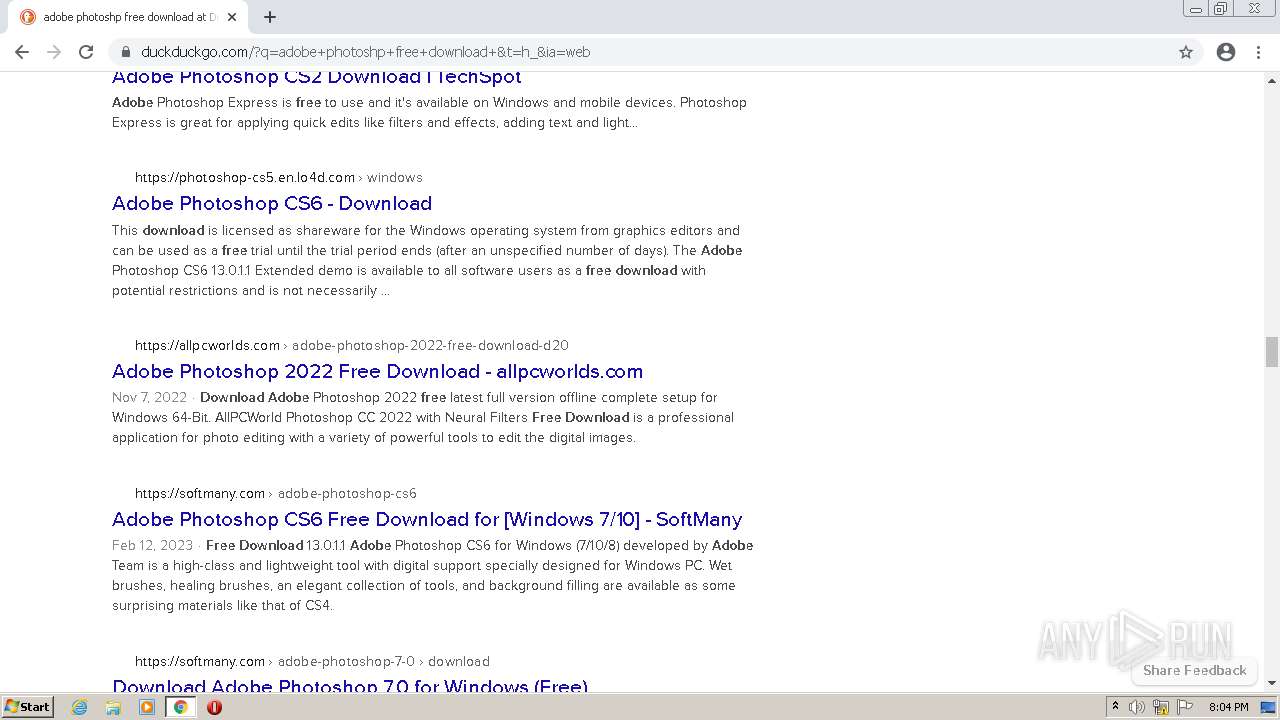Image resolution: width=1280 pixels, height=720 pixels.
Task: Show hidden system tray icons
Action: [x=1116, y=707]
